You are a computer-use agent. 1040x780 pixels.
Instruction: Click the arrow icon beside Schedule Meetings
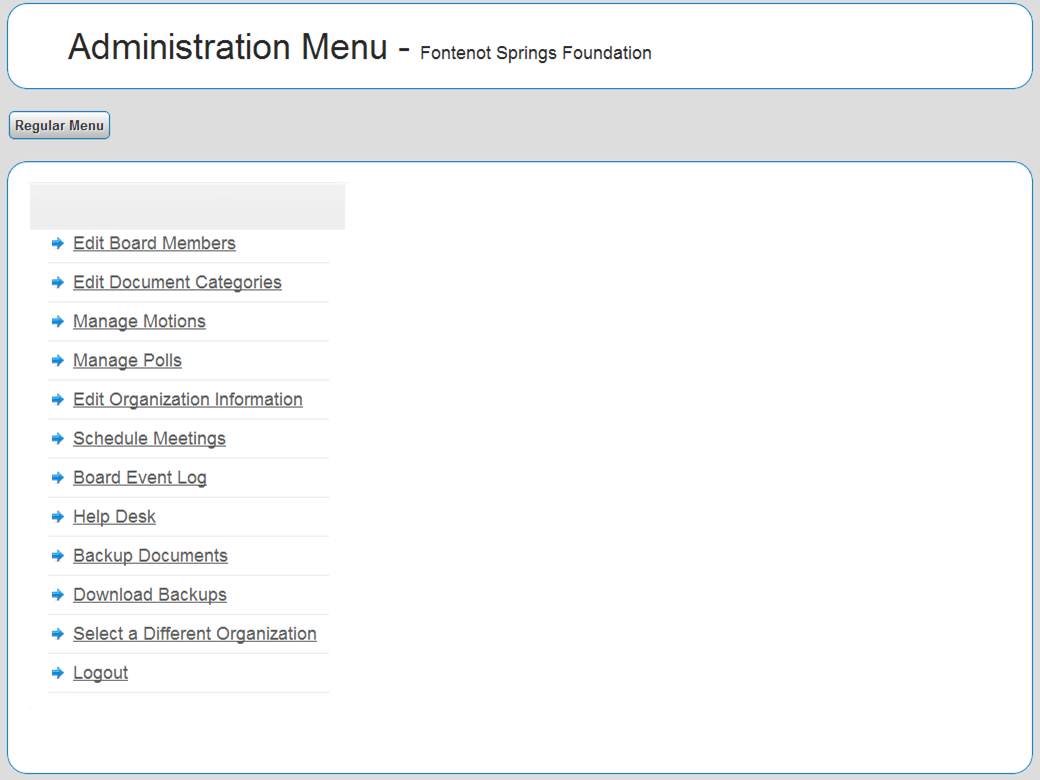tap(58, 438)
